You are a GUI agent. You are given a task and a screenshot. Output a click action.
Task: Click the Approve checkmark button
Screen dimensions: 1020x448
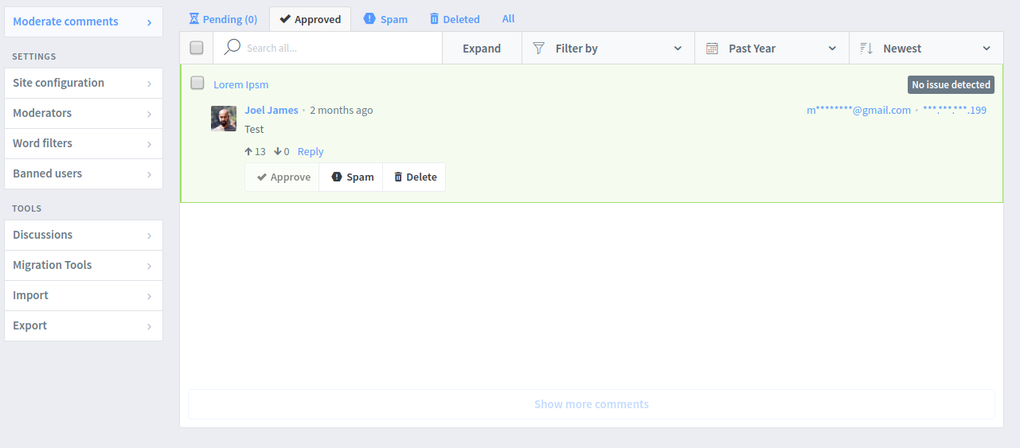(282, 177)
